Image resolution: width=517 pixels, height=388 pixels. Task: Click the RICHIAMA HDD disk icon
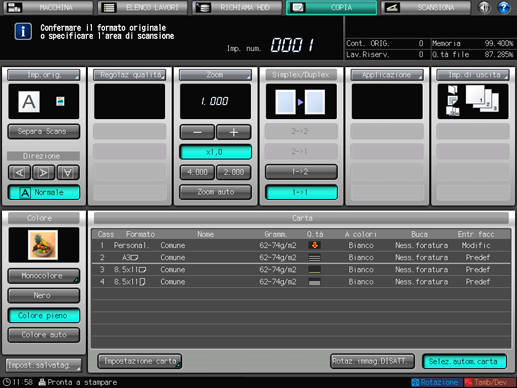203,7
